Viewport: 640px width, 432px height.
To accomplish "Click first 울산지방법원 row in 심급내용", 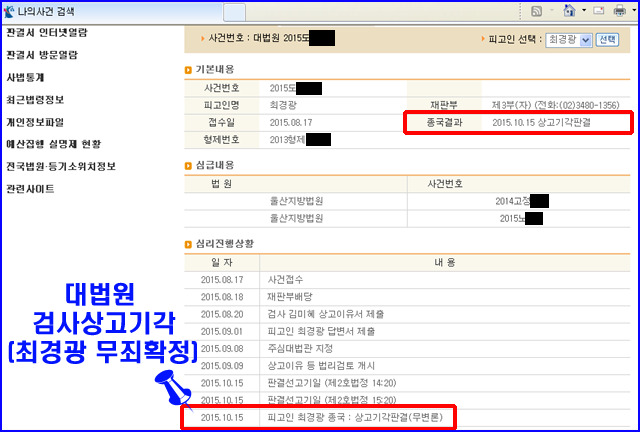I will (296, 201).
